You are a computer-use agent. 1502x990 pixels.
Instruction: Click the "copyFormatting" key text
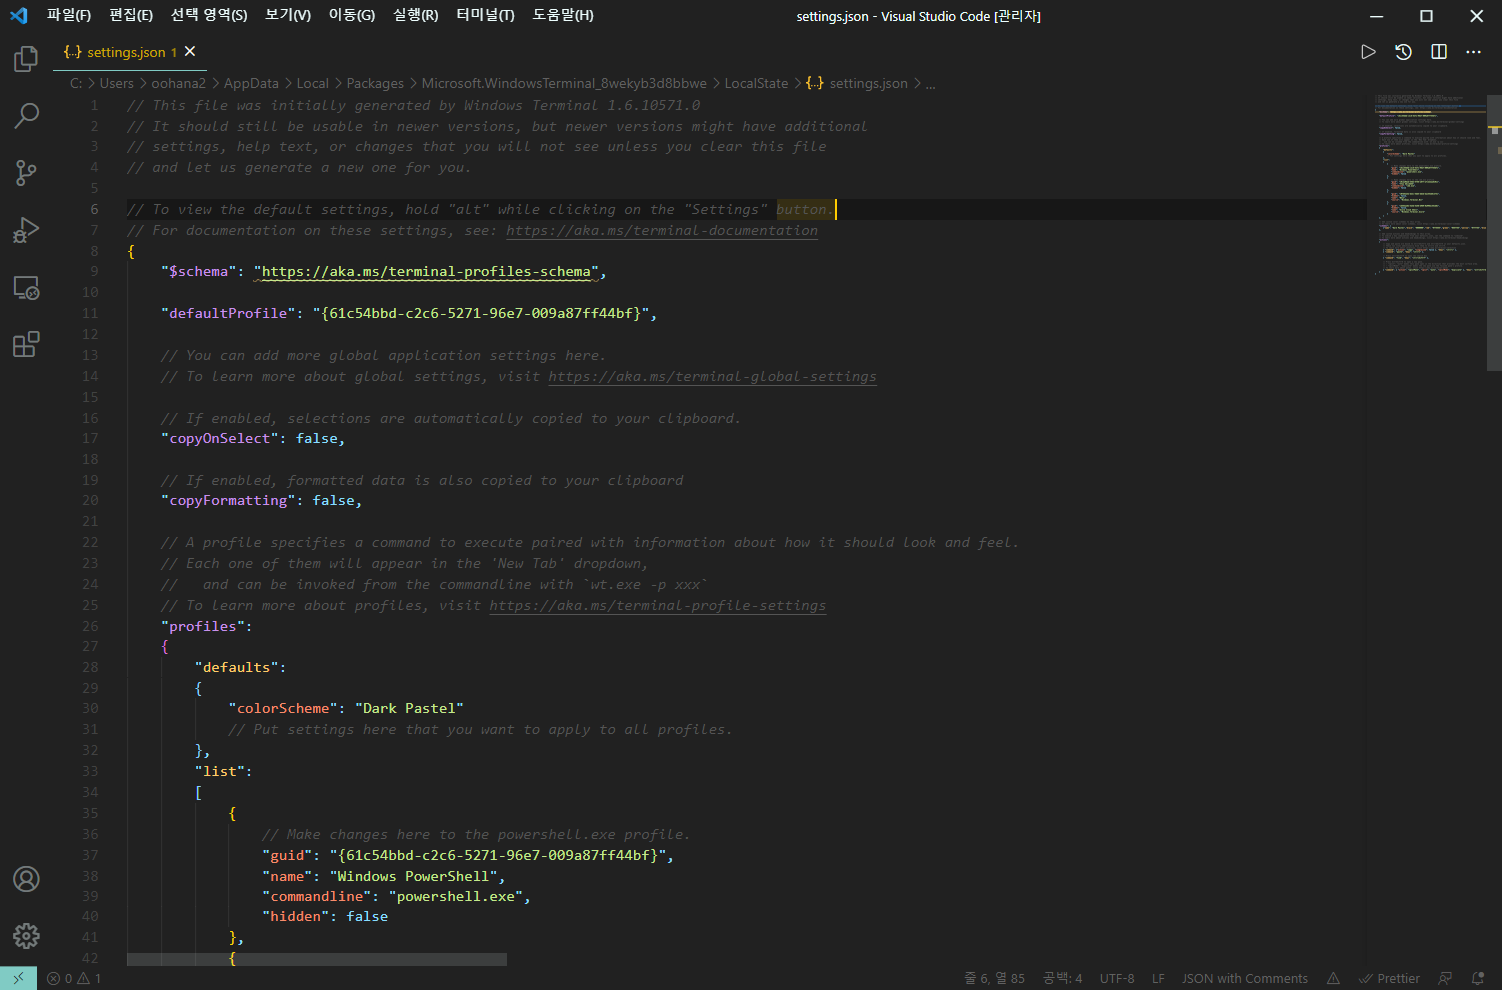tap(228, 500)
